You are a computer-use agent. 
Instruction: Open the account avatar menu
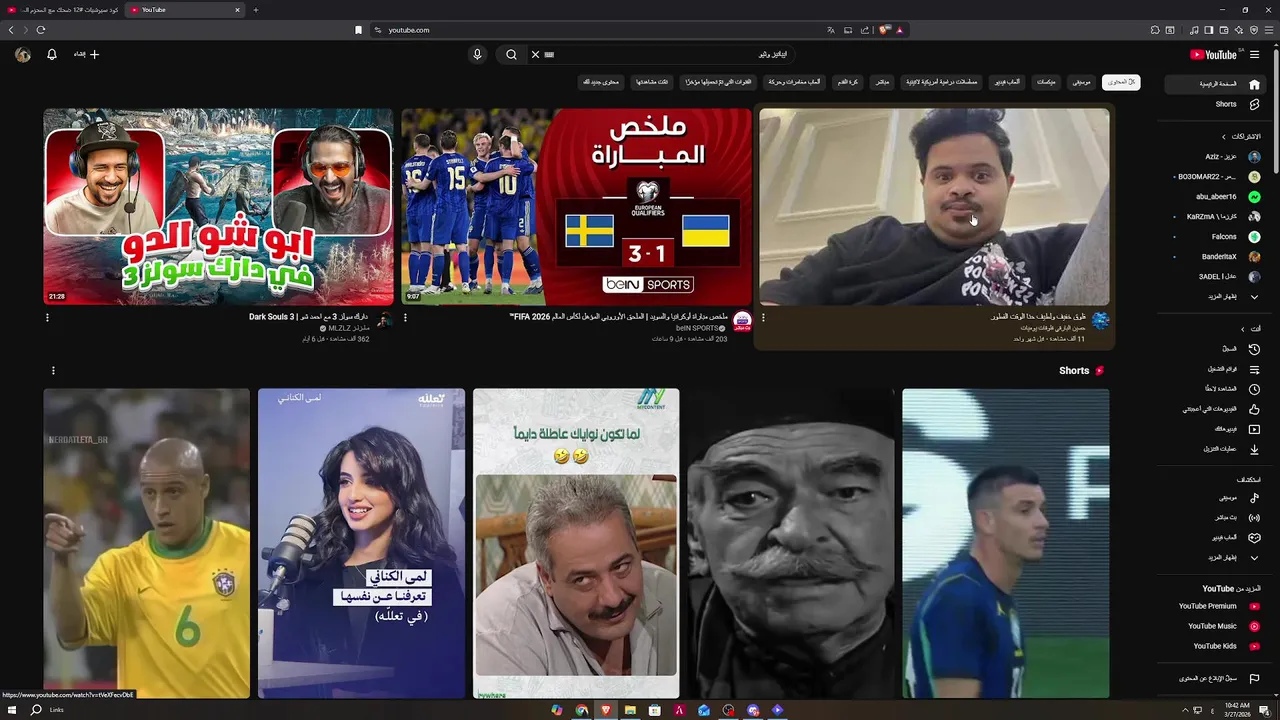(23, 54)
